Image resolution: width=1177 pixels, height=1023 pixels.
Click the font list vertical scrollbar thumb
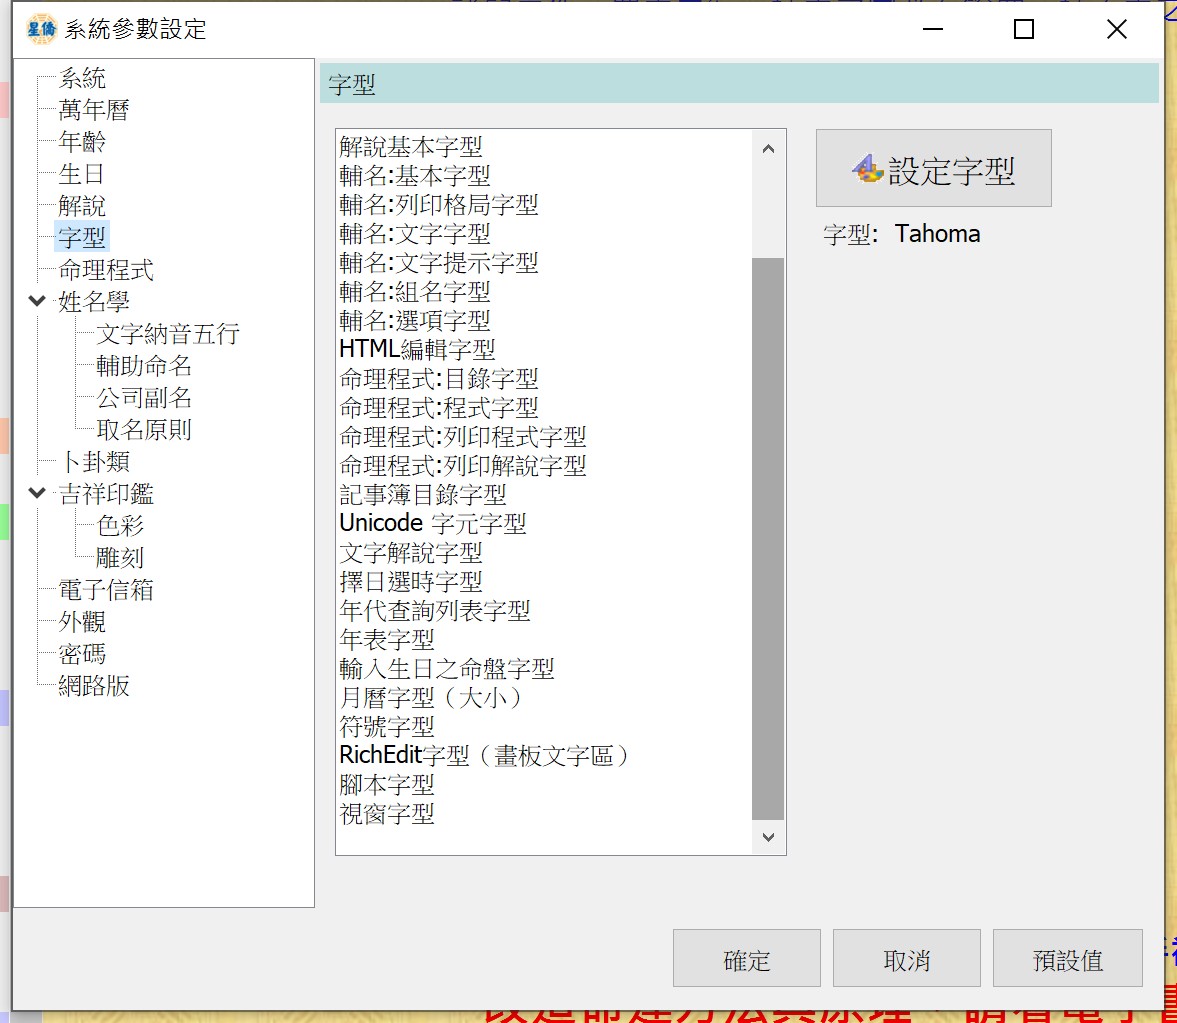768,540
